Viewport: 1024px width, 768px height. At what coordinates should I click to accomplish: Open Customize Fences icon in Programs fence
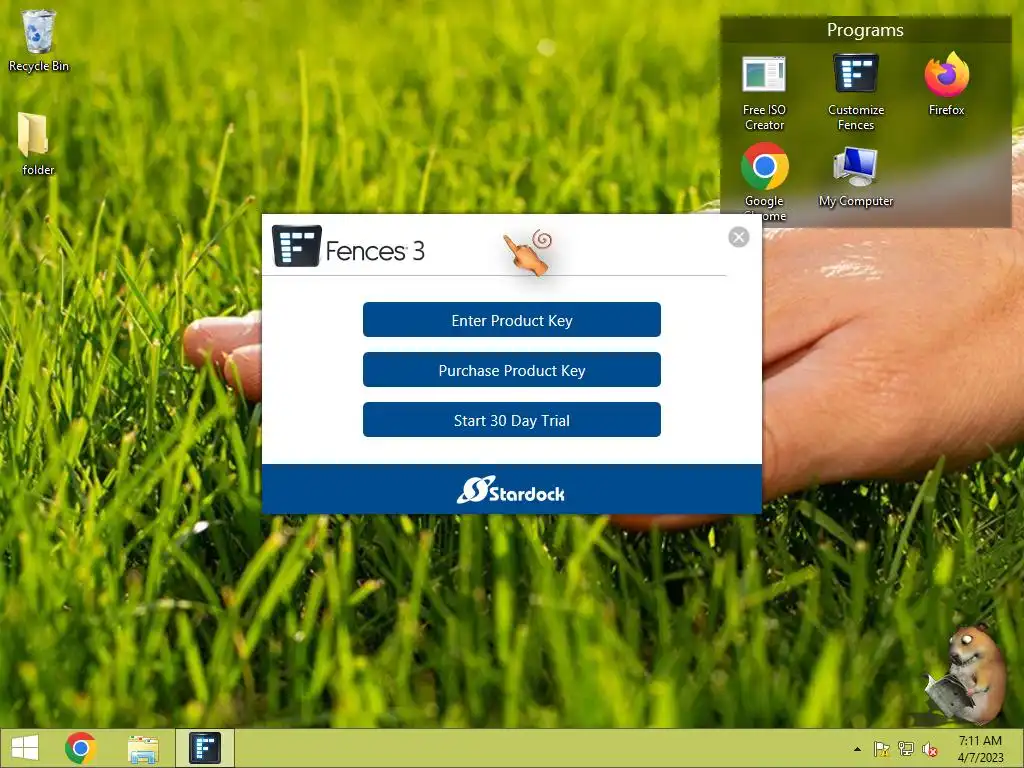tap(856, 93)
